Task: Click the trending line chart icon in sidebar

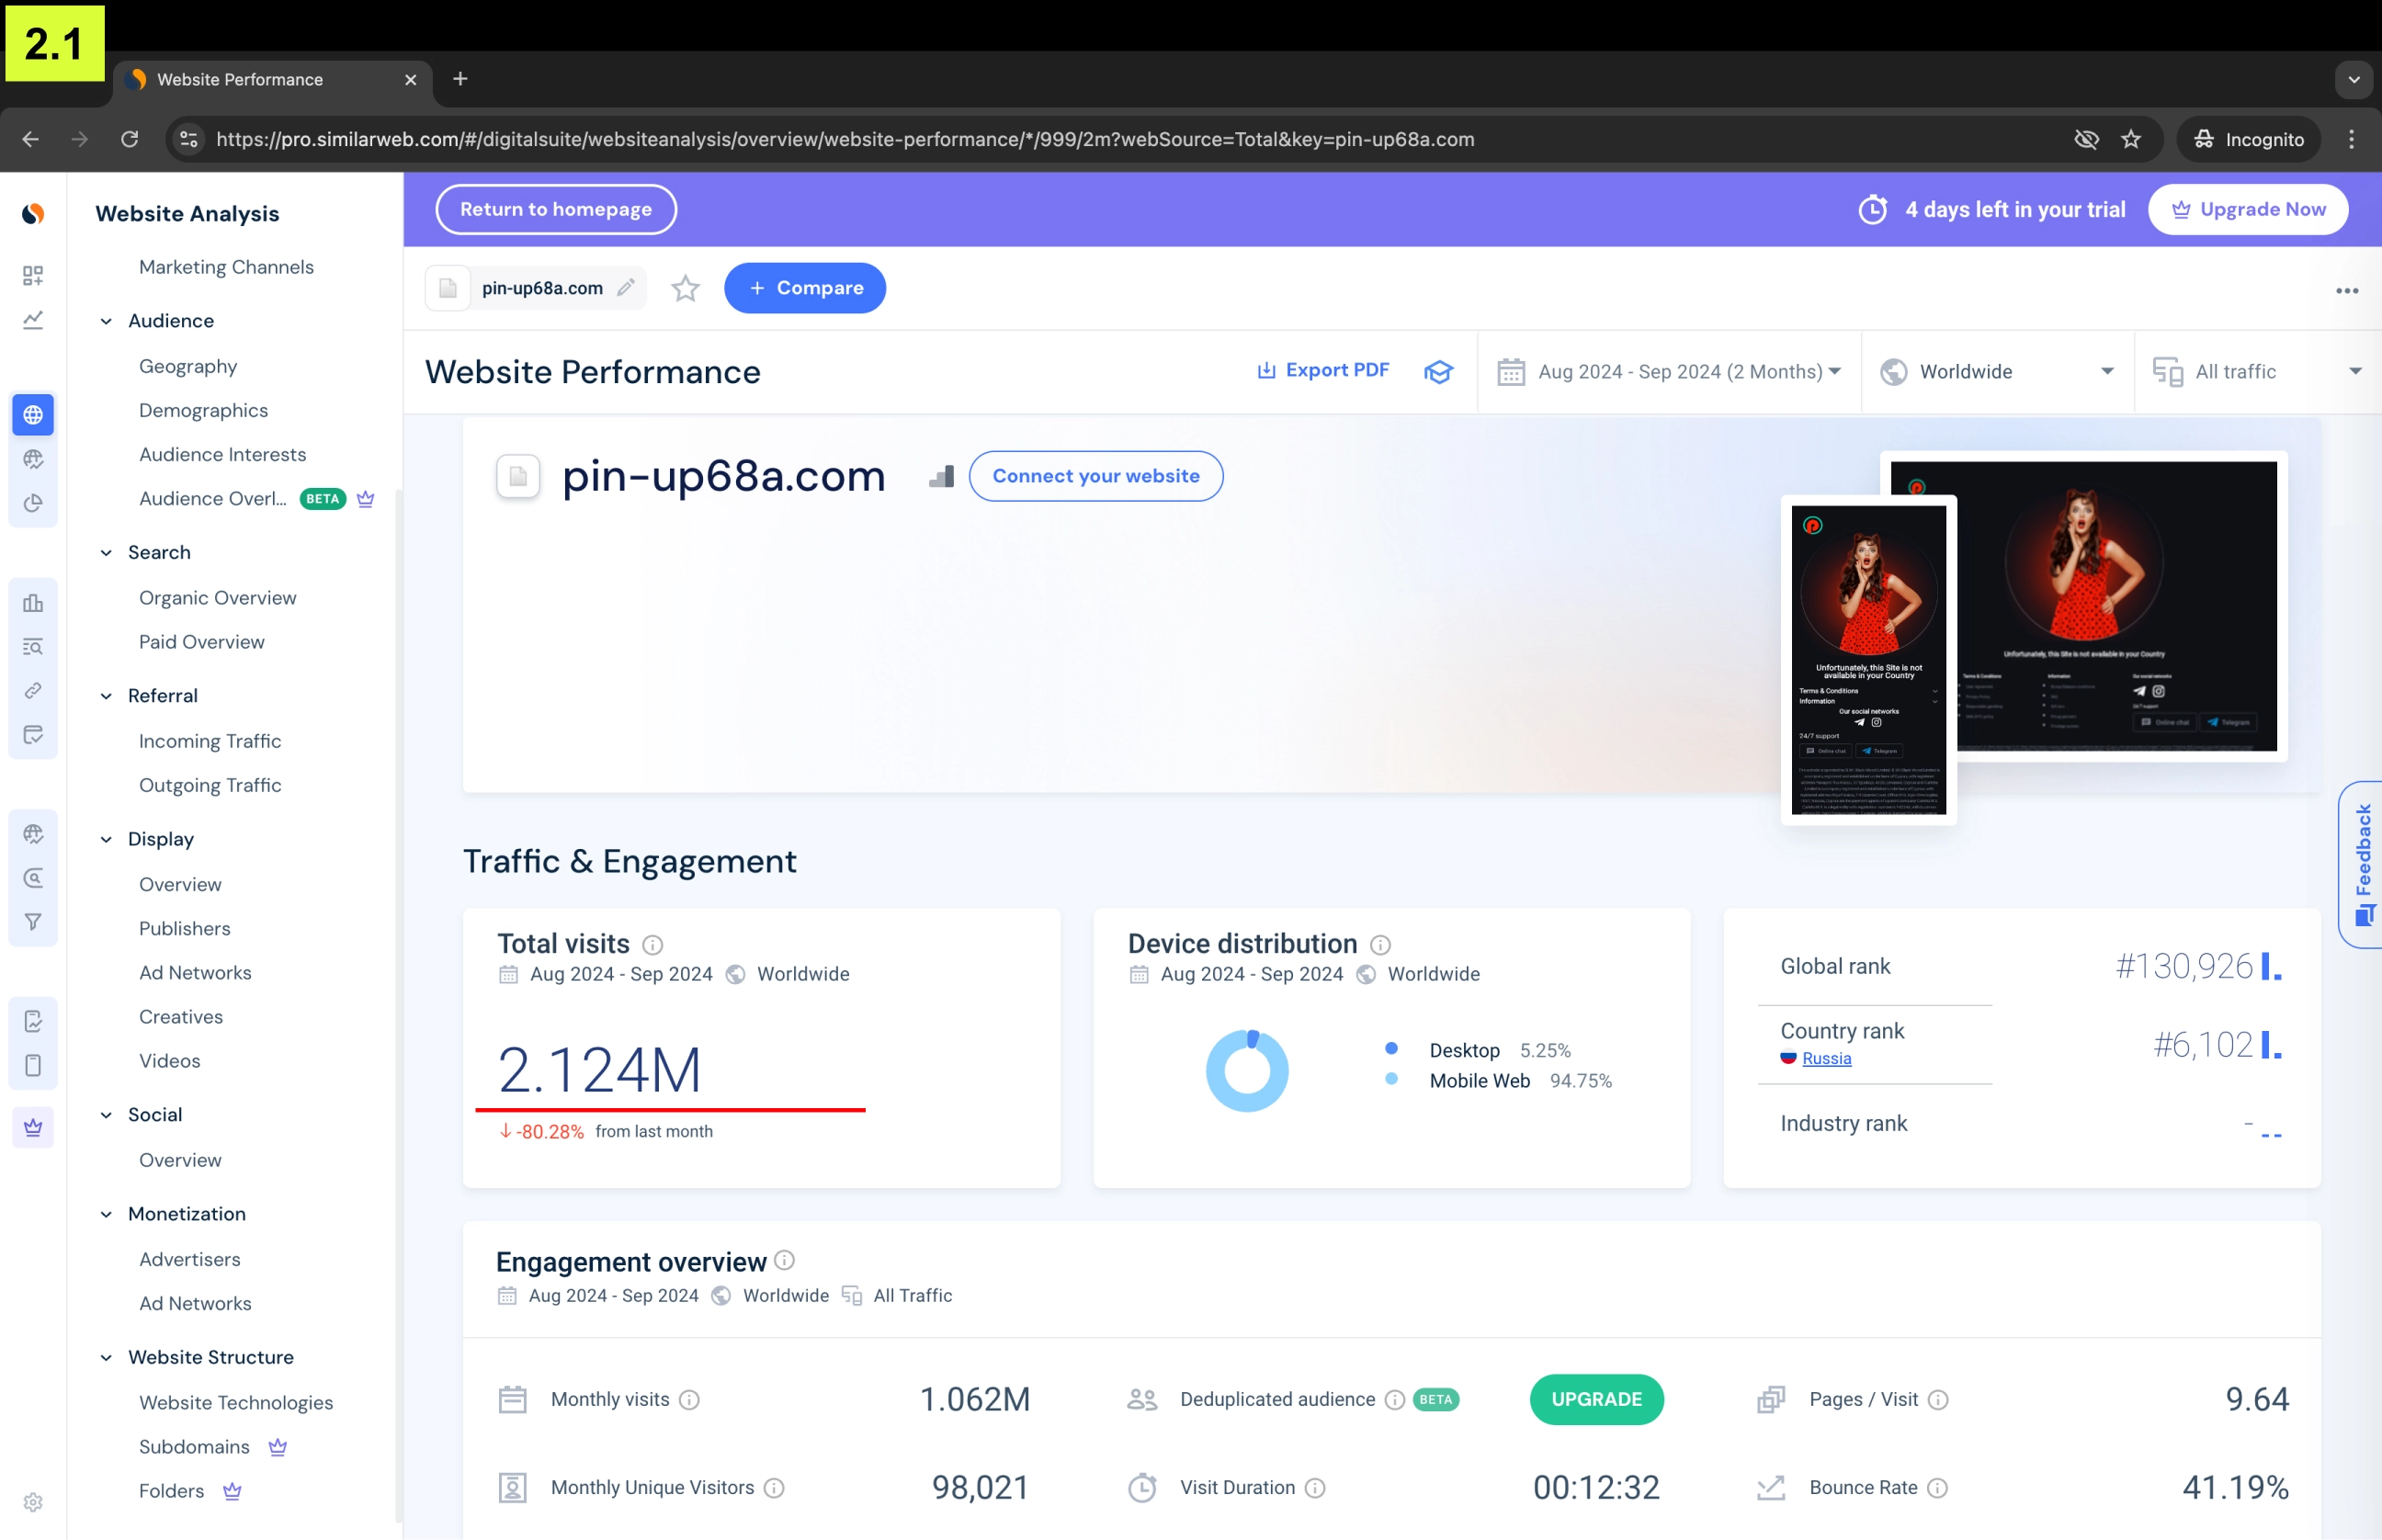Action: pos(33,319)
